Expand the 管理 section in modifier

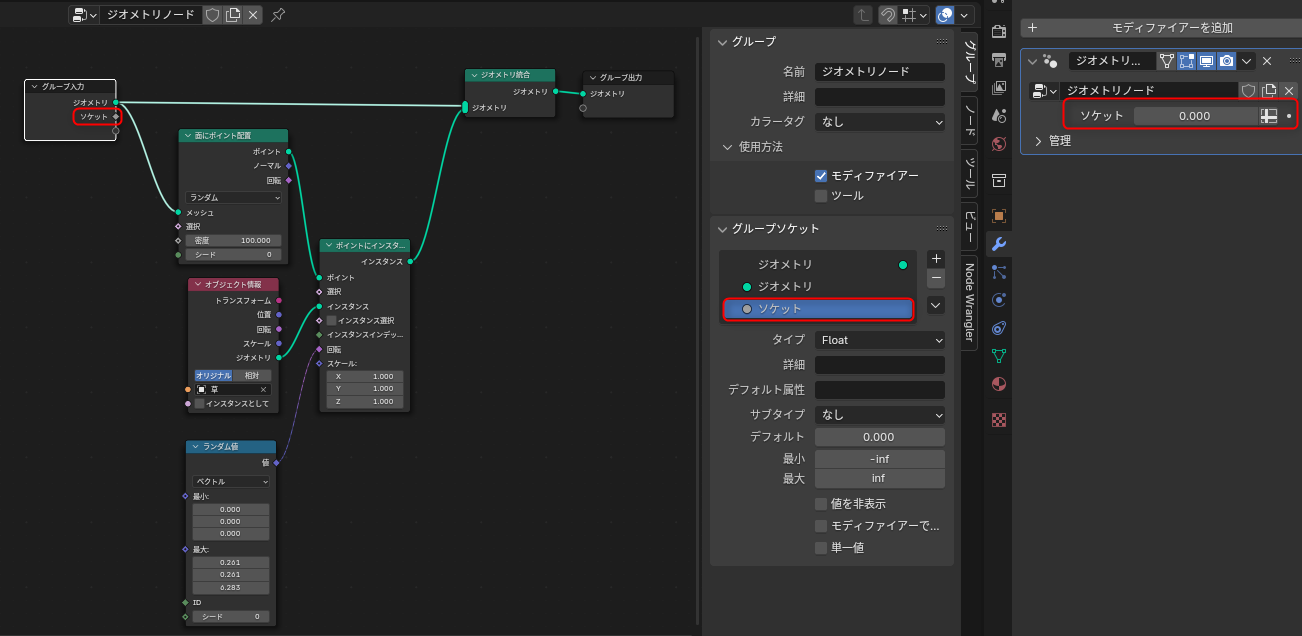[1039, 141]
